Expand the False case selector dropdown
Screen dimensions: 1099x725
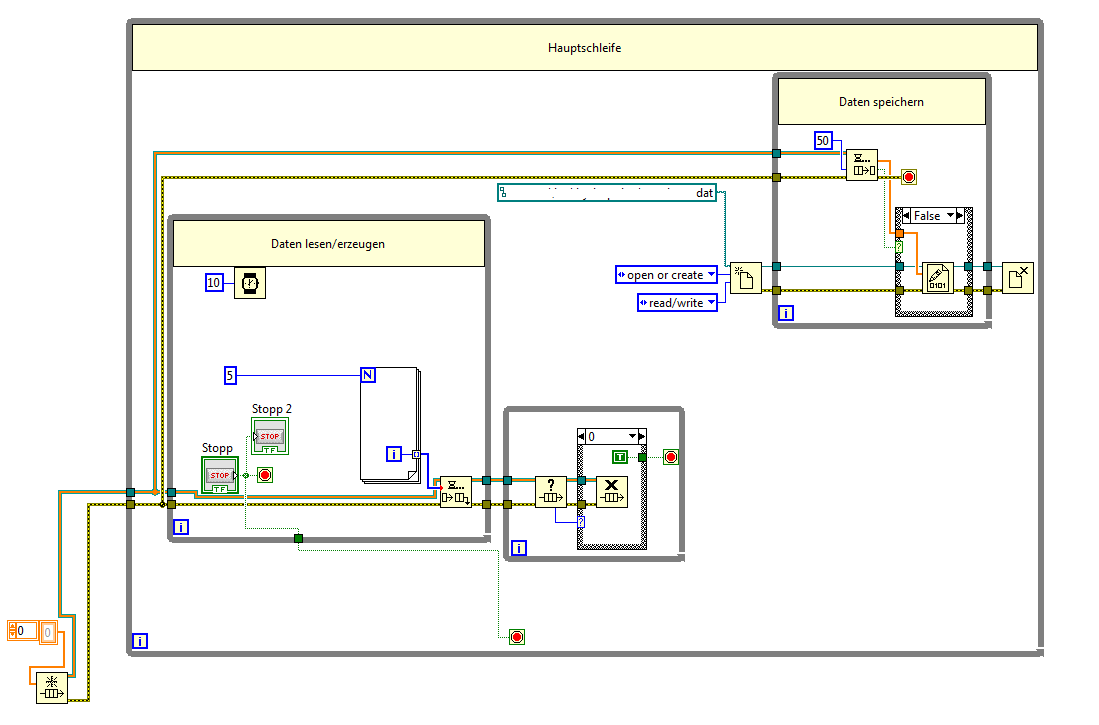tap(951, 216)
